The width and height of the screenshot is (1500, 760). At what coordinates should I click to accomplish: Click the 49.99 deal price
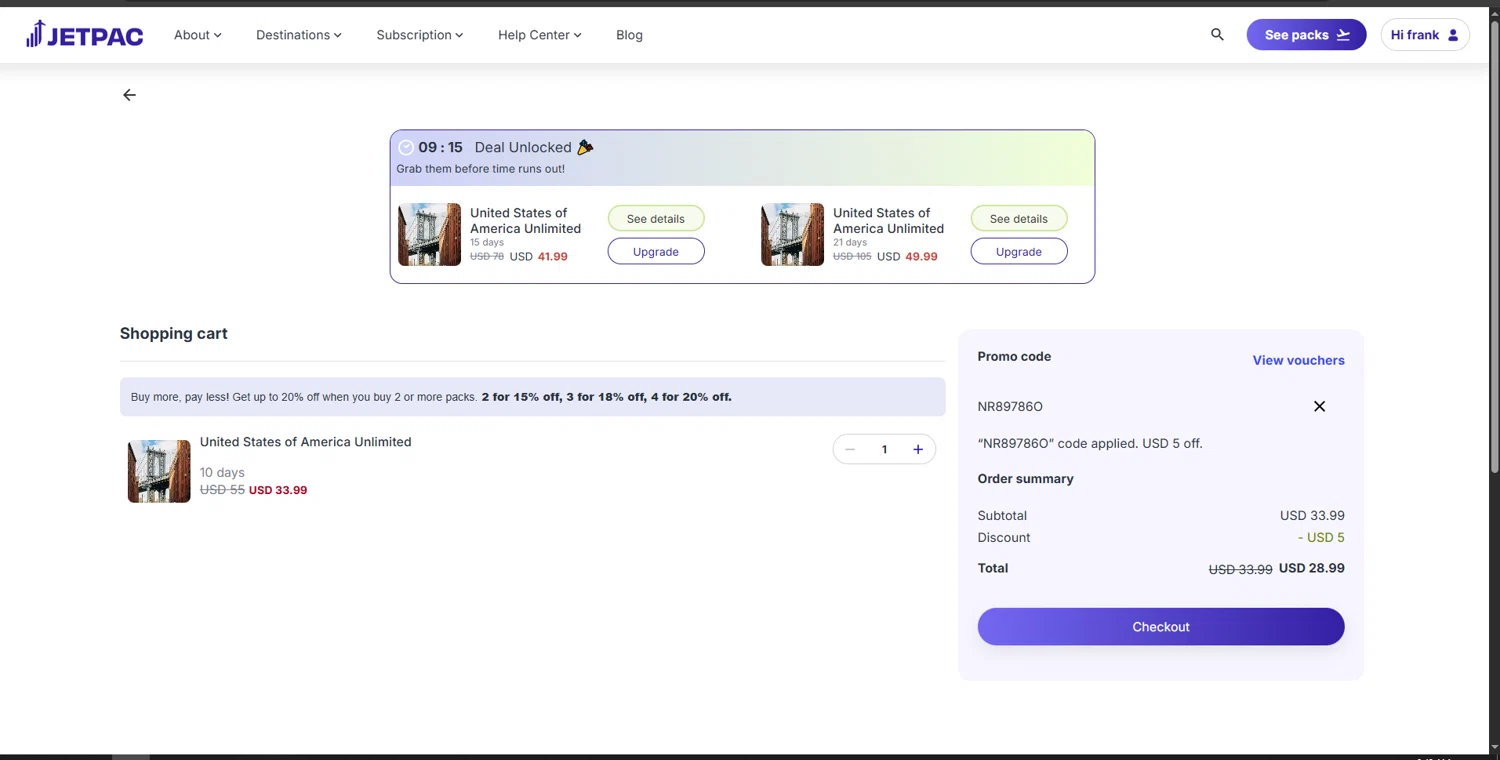tap(921, 256)
